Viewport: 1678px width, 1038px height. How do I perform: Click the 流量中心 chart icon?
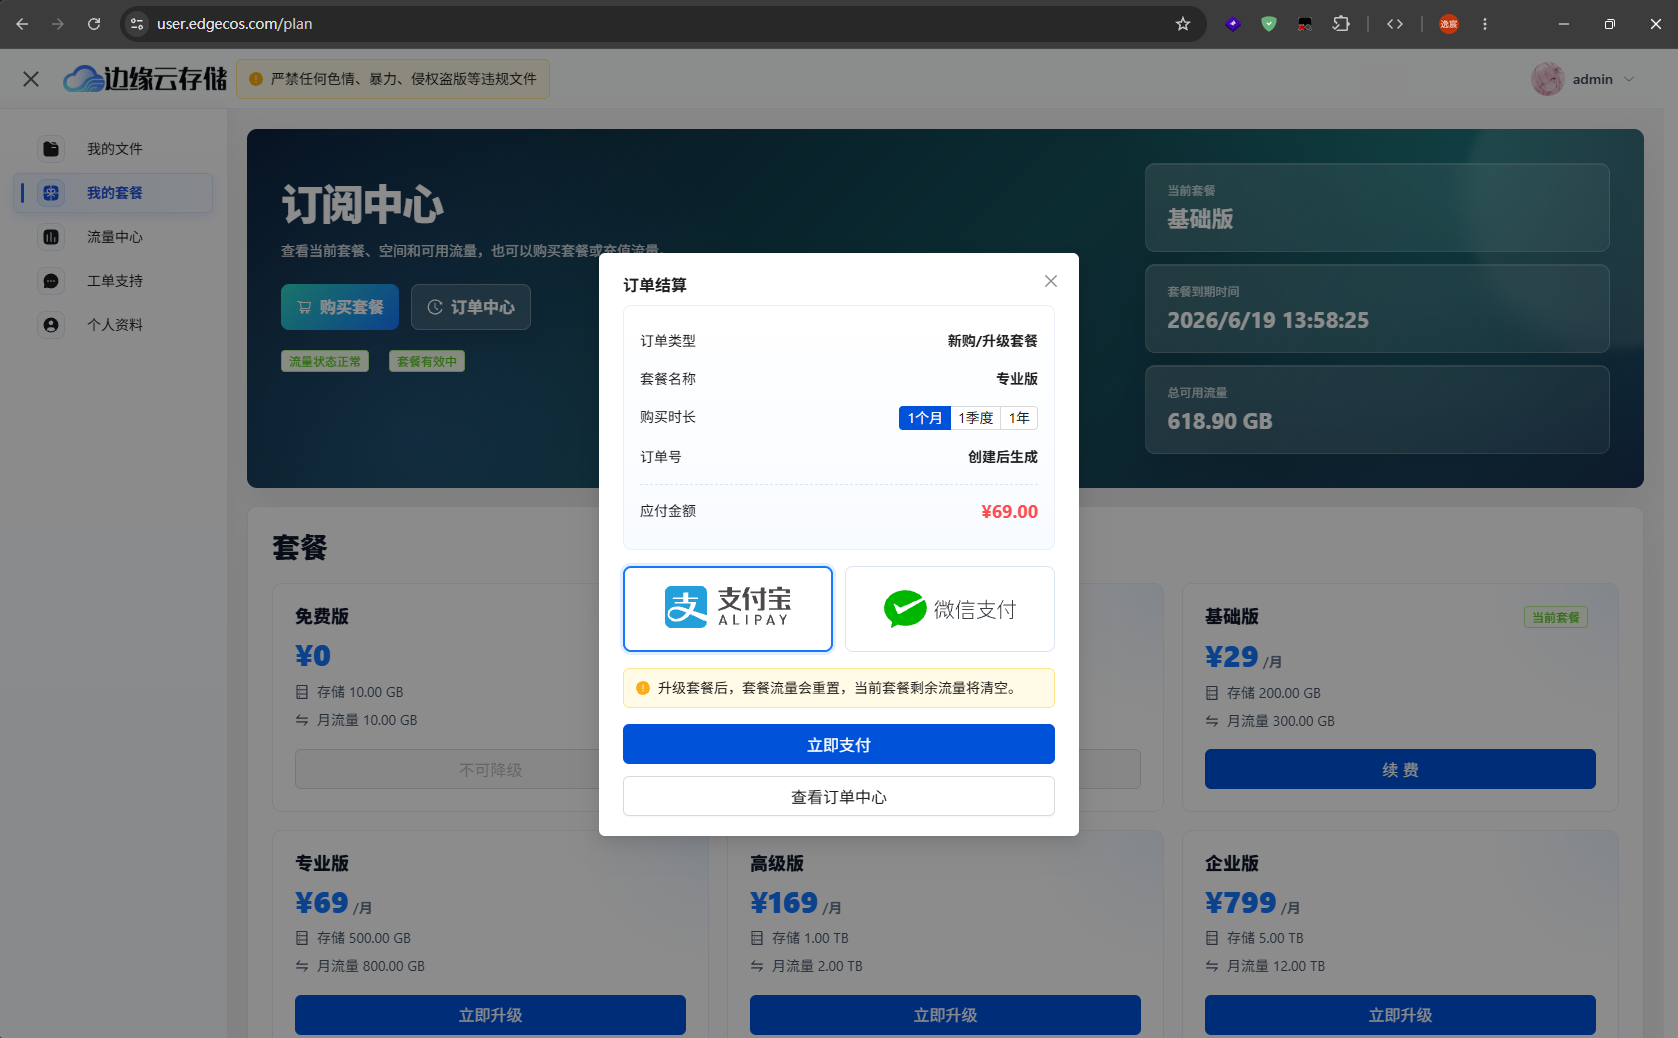51,237
